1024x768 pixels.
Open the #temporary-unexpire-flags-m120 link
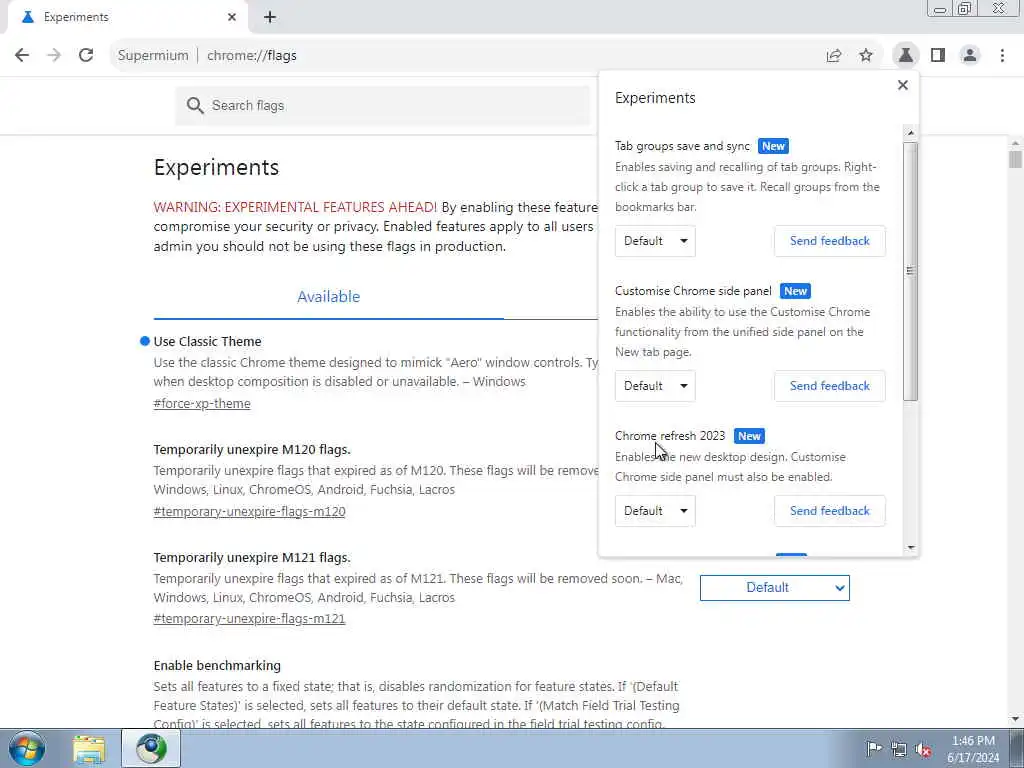249,511
